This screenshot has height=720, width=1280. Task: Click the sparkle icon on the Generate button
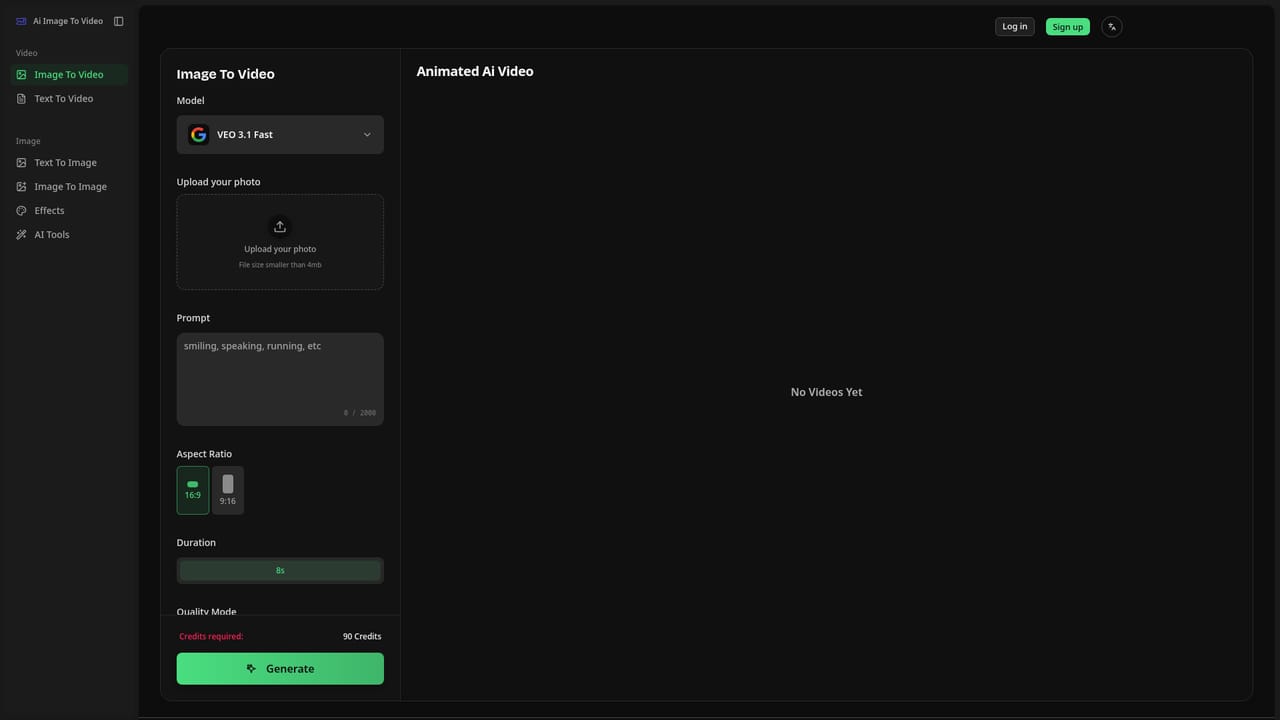coord(252,669)
